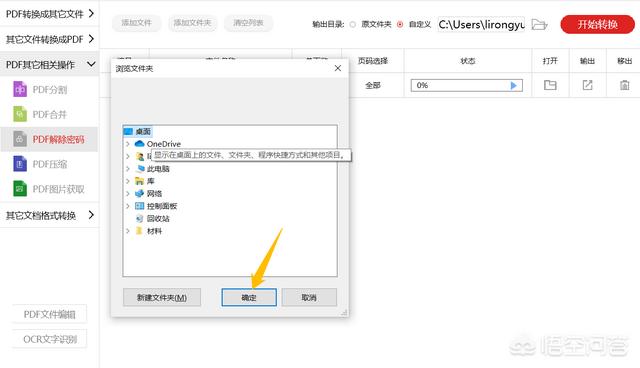Start conversion with blue play arrow
Image resolution: width=640 pixels, height=368 pixels.
click(513, 85)
